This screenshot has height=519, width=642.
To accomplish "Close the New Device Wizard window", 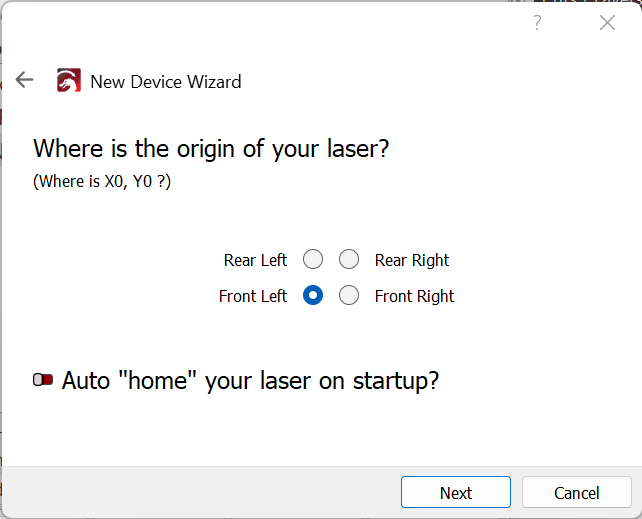I will (x=607, y=23).
